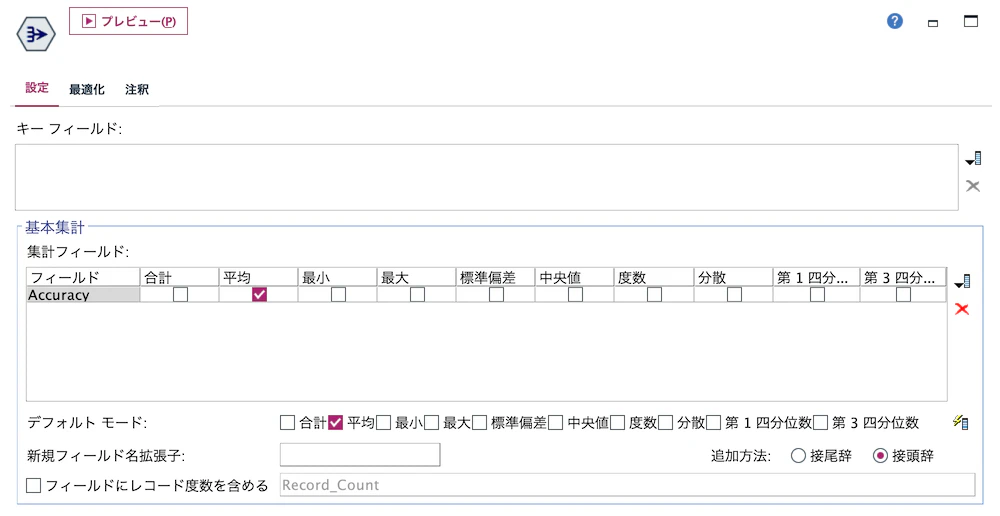Viewport: 1000px width, 516px height.
Task: Remove the Accuracy field with red X
Action: [x=962, y=309]
